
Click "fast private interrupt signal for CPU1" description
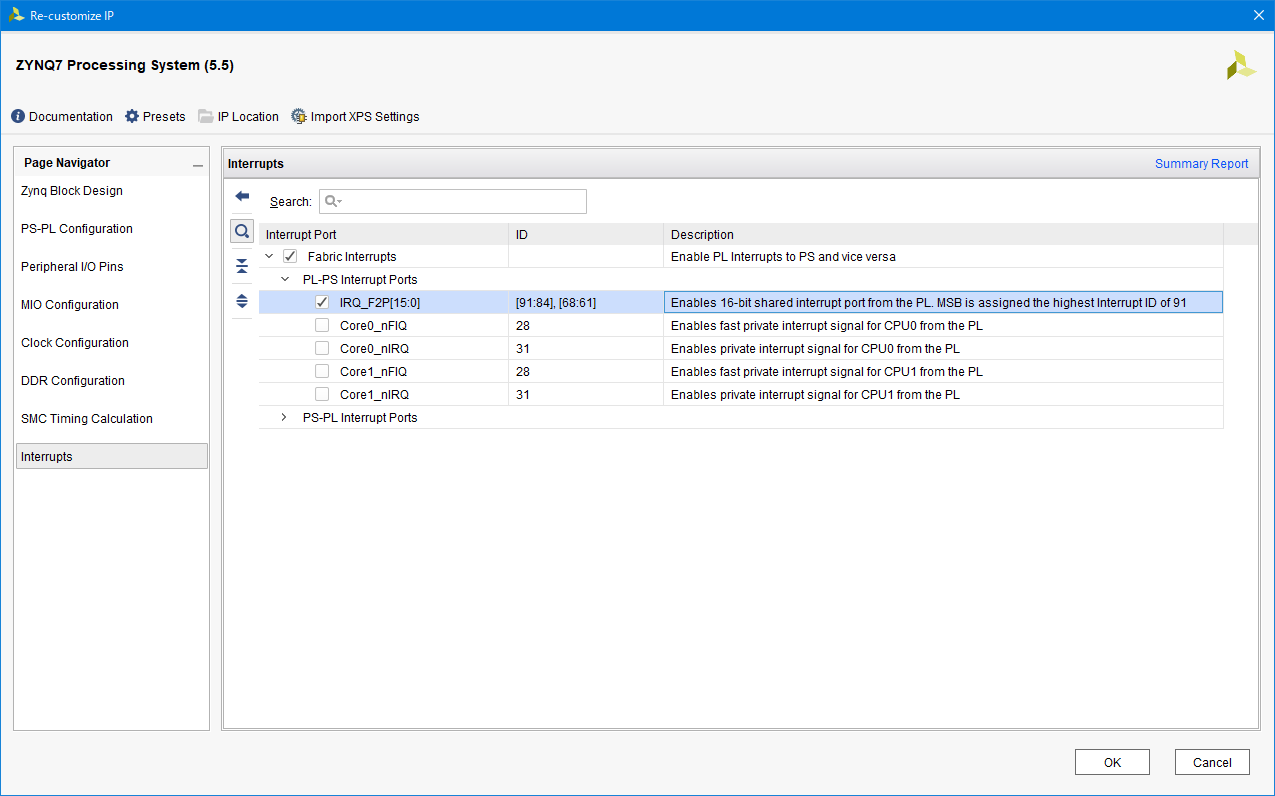[x=827, y=371]
